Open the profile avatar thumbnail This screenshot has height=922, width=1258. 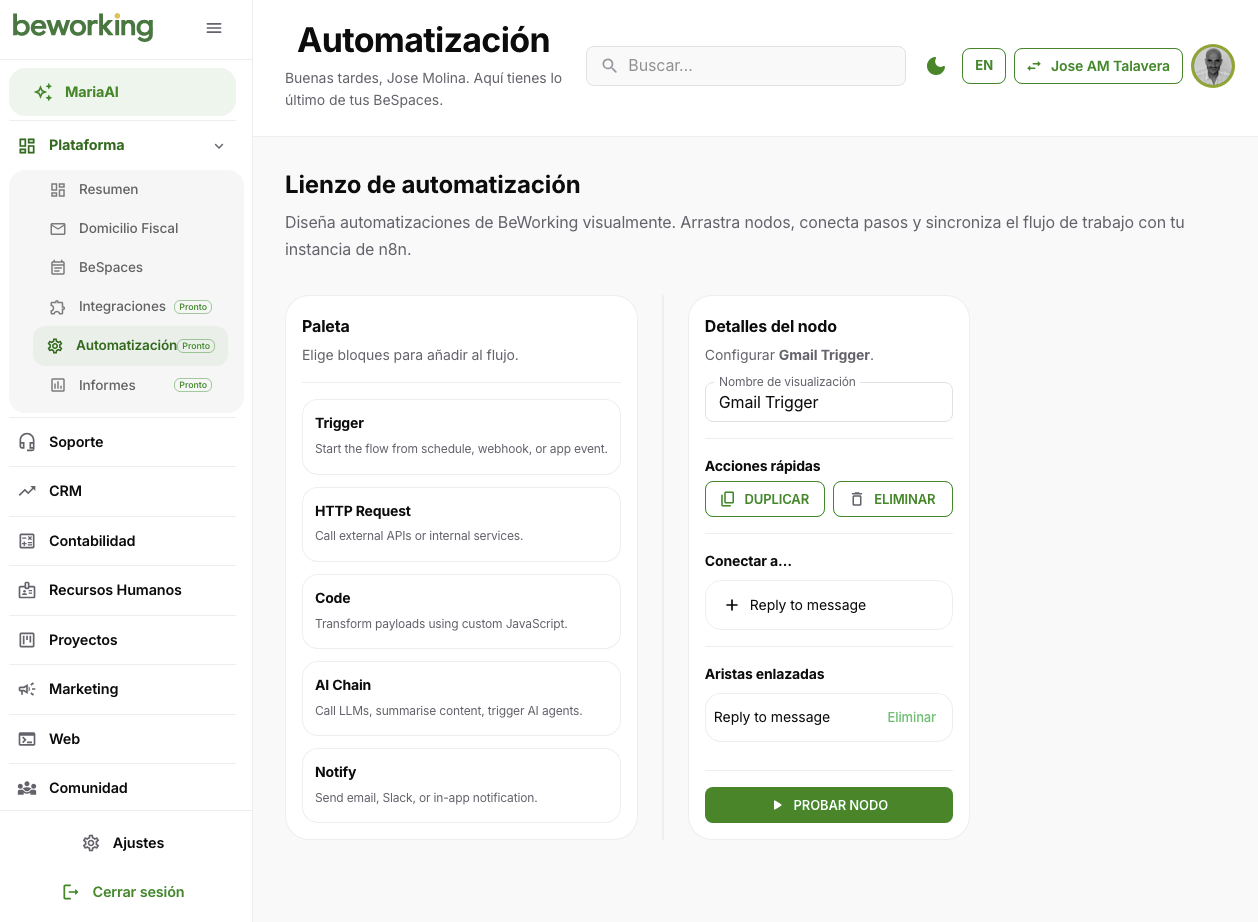(1213, 65)
